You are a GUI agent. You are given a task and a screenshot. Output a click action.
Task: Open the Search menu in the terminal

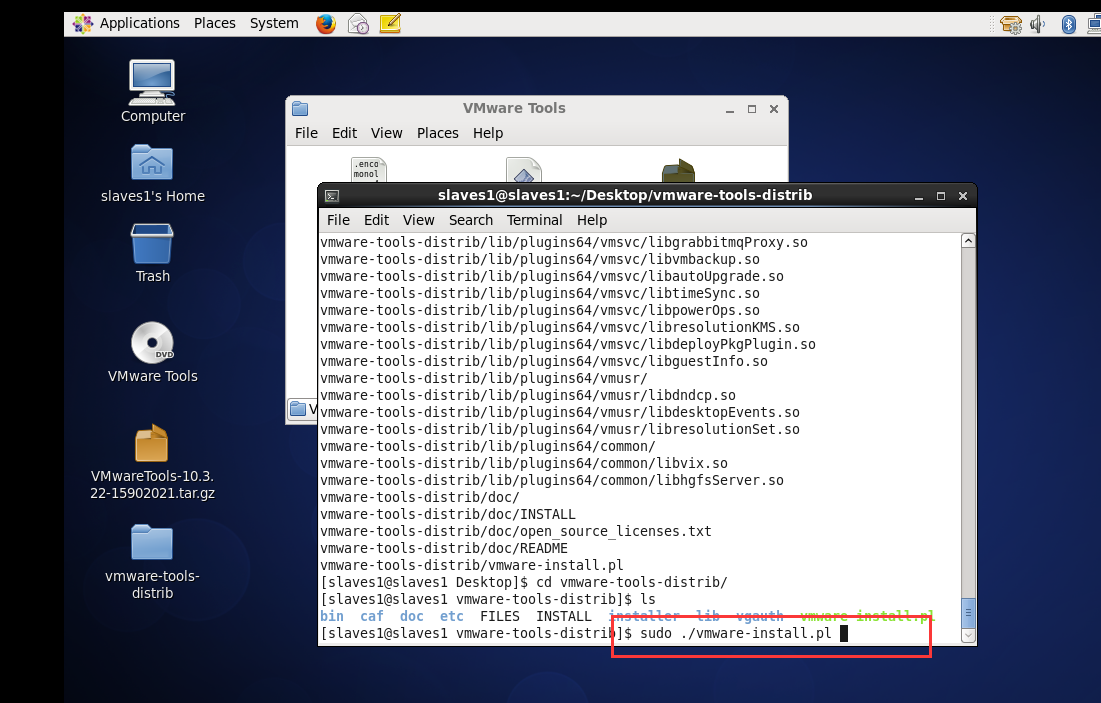pyautogui.click(x=470, y=220)
